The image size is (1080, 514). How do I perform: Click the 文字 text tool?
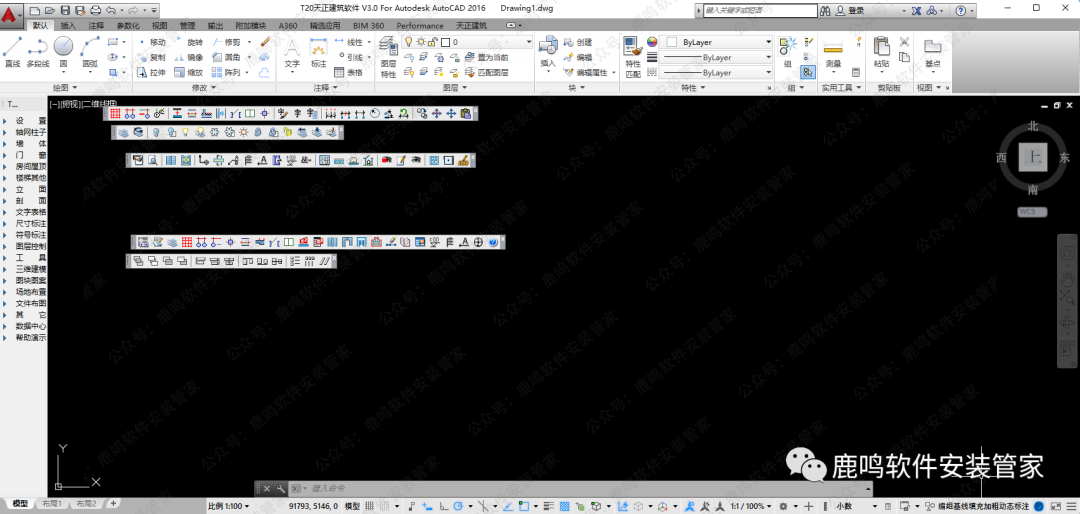pyautogui.click(x=292, y=53)
